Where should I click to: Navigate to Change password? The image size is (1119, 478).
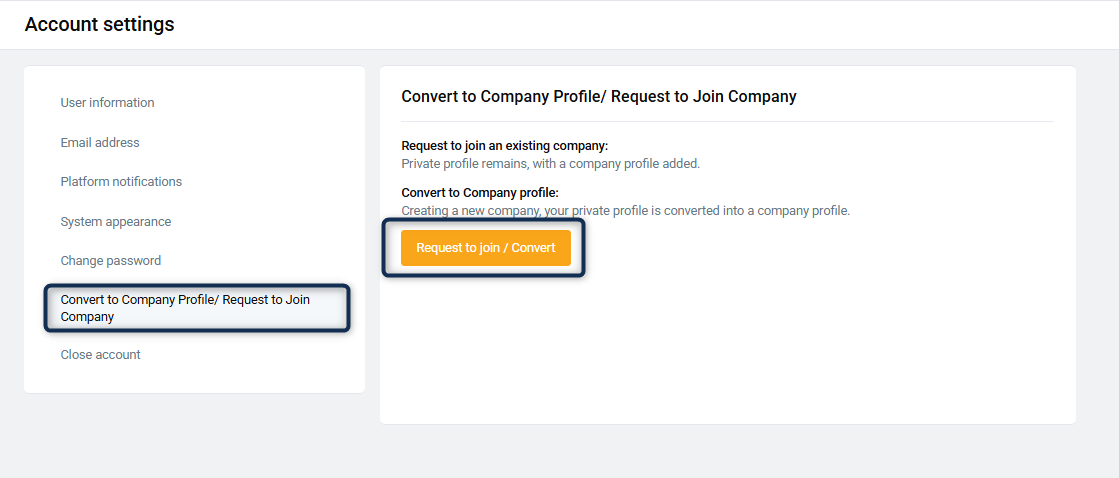(x=110, y=261)
